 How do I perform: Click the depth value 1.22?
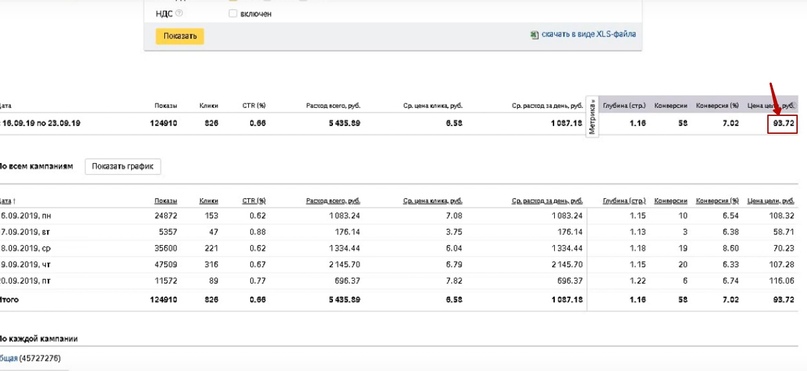click(638, 281)
